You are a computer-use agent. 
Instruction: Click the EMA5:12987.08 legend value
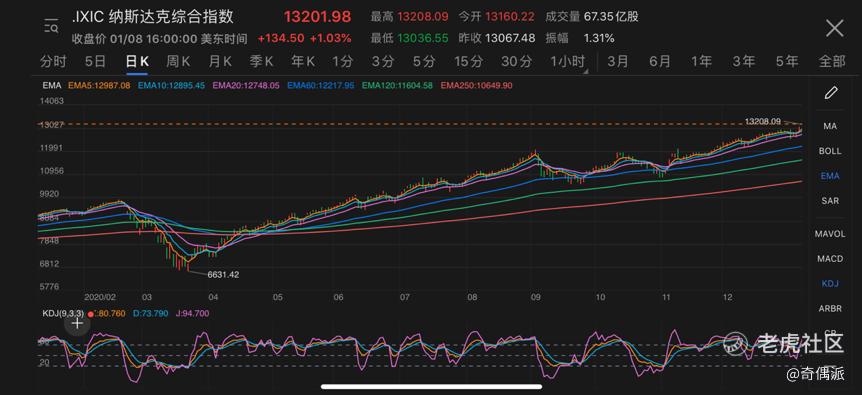99,86
